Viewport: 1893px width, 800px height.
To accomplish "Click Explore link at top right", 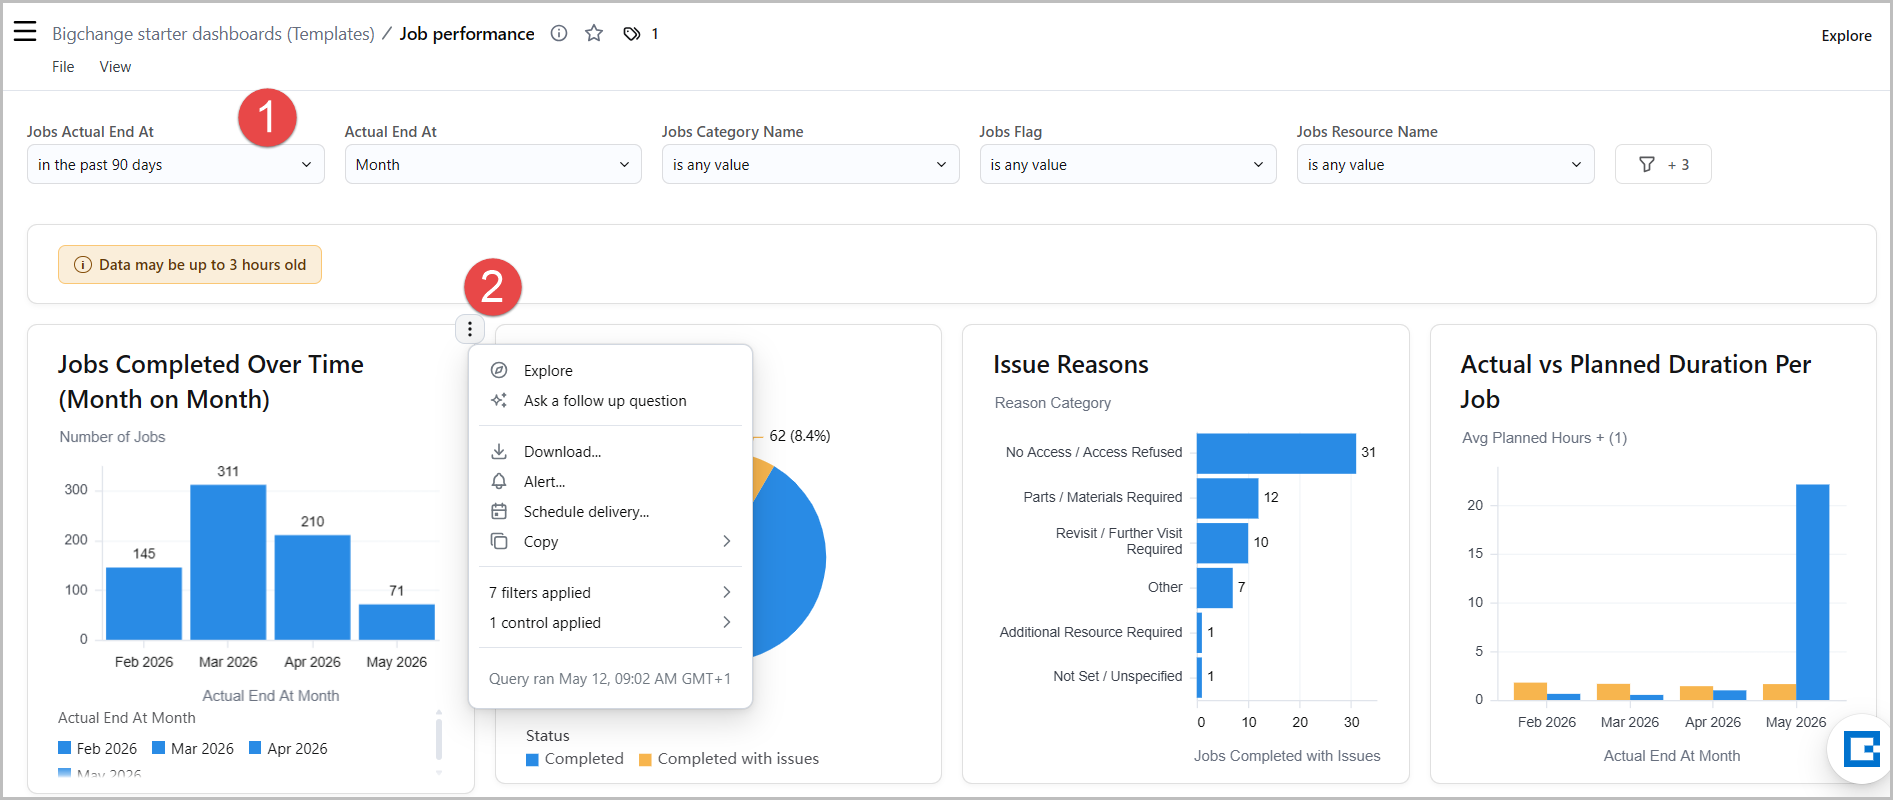I will click(x=1846, y=35).
